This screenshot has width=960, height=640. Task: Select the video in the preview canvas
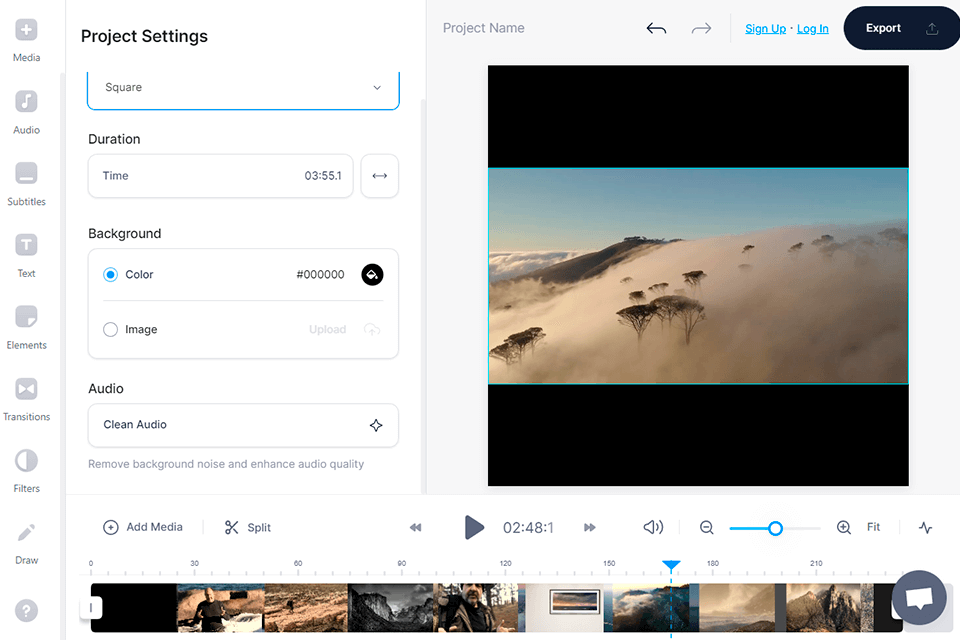[x=698, y=276]
